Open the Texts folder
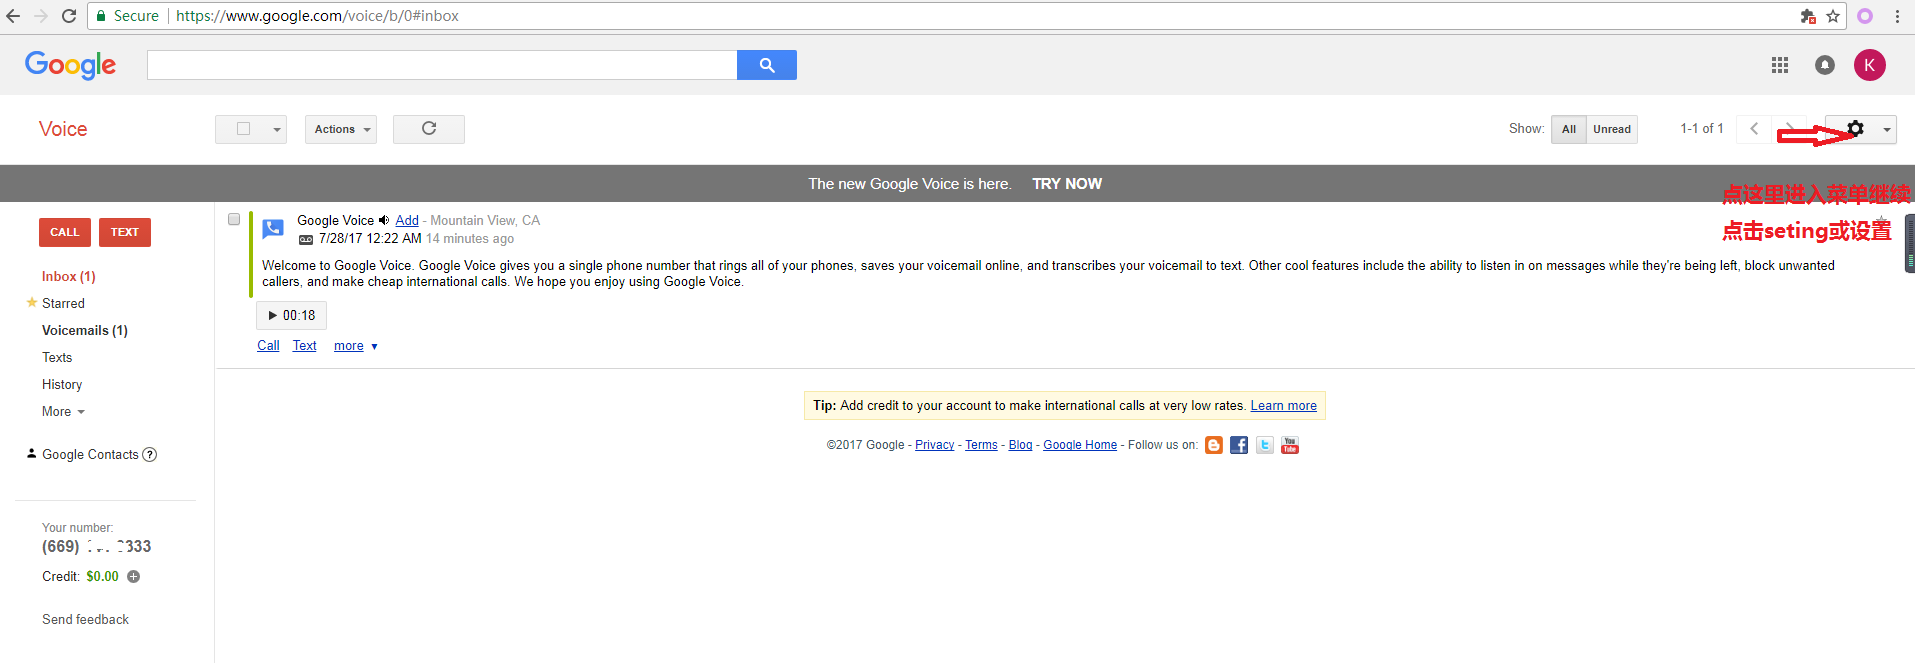This screenshot has width=1915, height=663. tap(57, 357)
